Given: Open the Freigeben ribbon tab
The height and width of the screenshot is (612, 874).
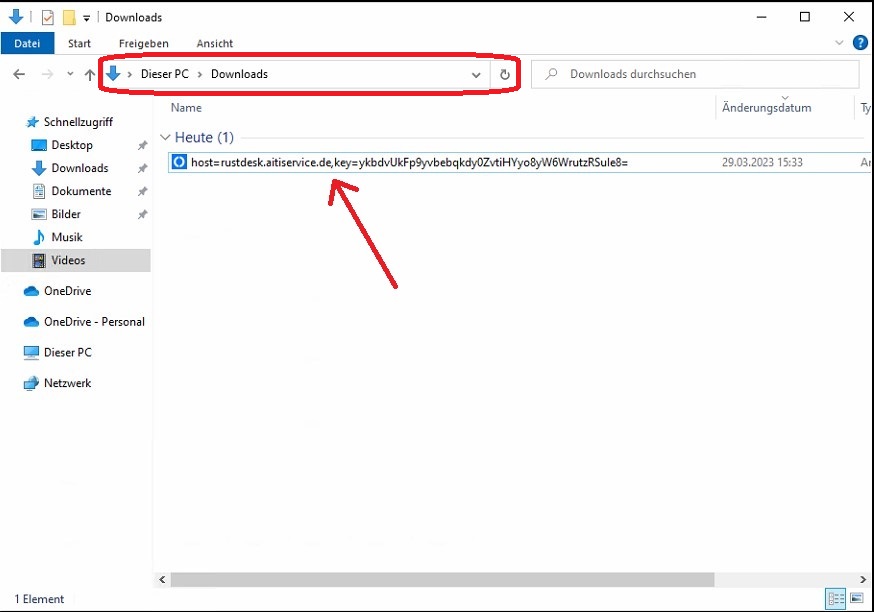Looking at the screenshot, I should point(143,43).
